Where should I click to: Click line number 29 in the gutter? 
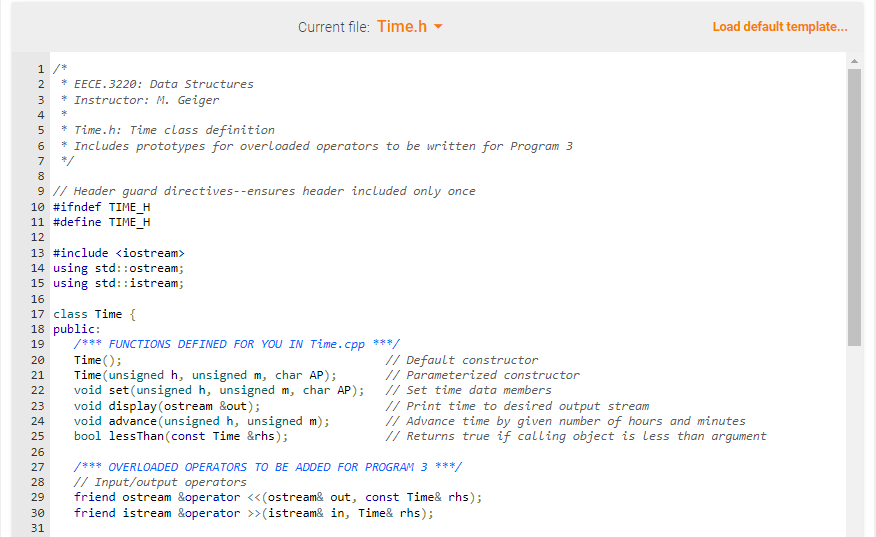coord(37,497)
